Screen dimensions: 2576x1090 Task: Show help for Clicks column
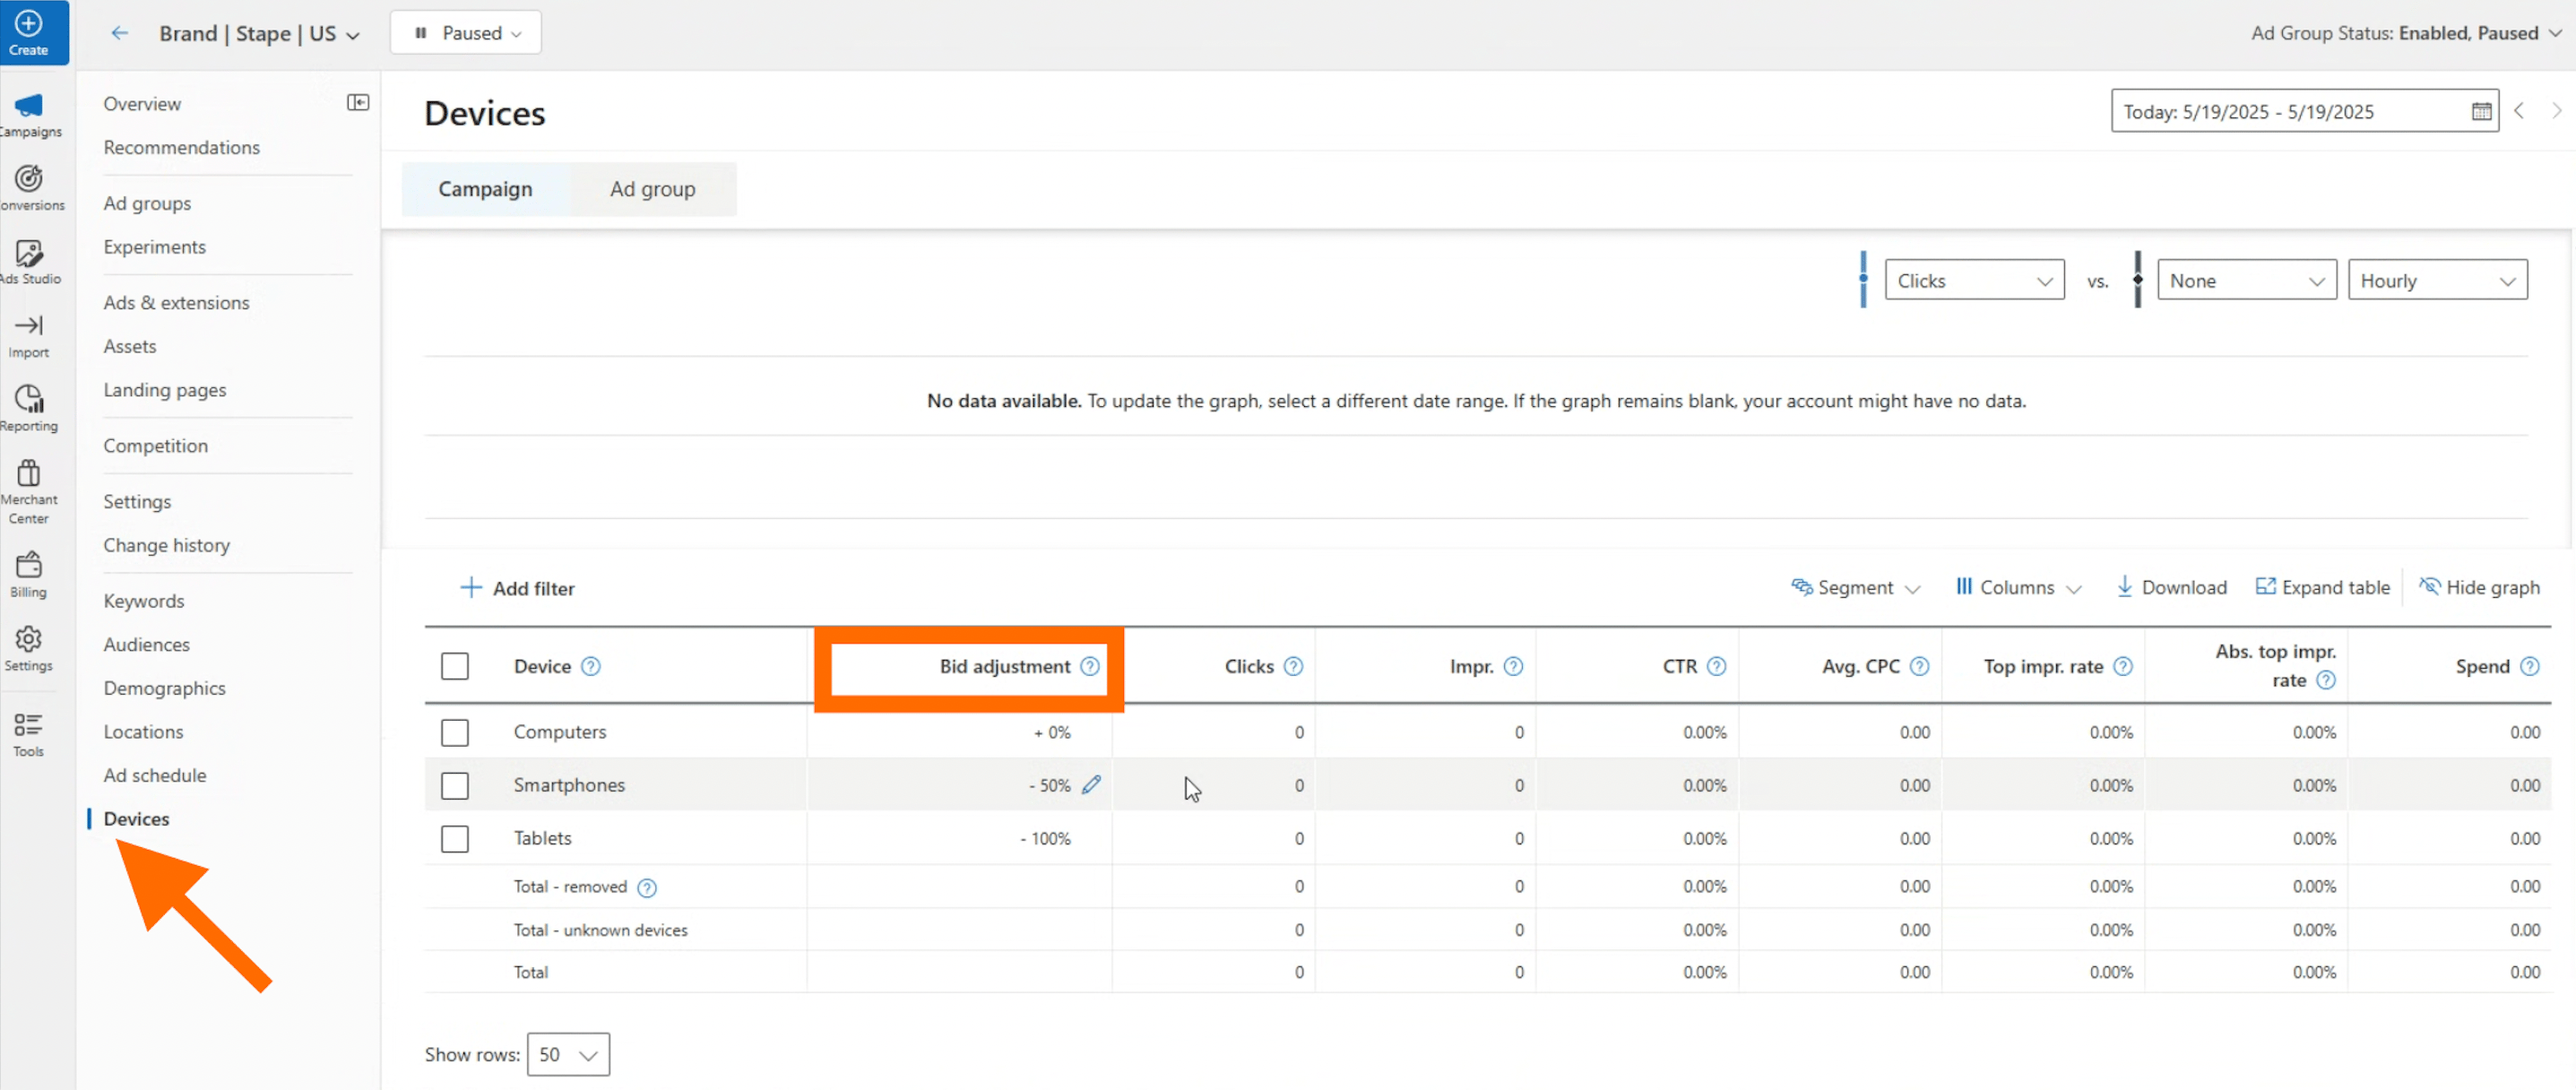pos(1293,666)
